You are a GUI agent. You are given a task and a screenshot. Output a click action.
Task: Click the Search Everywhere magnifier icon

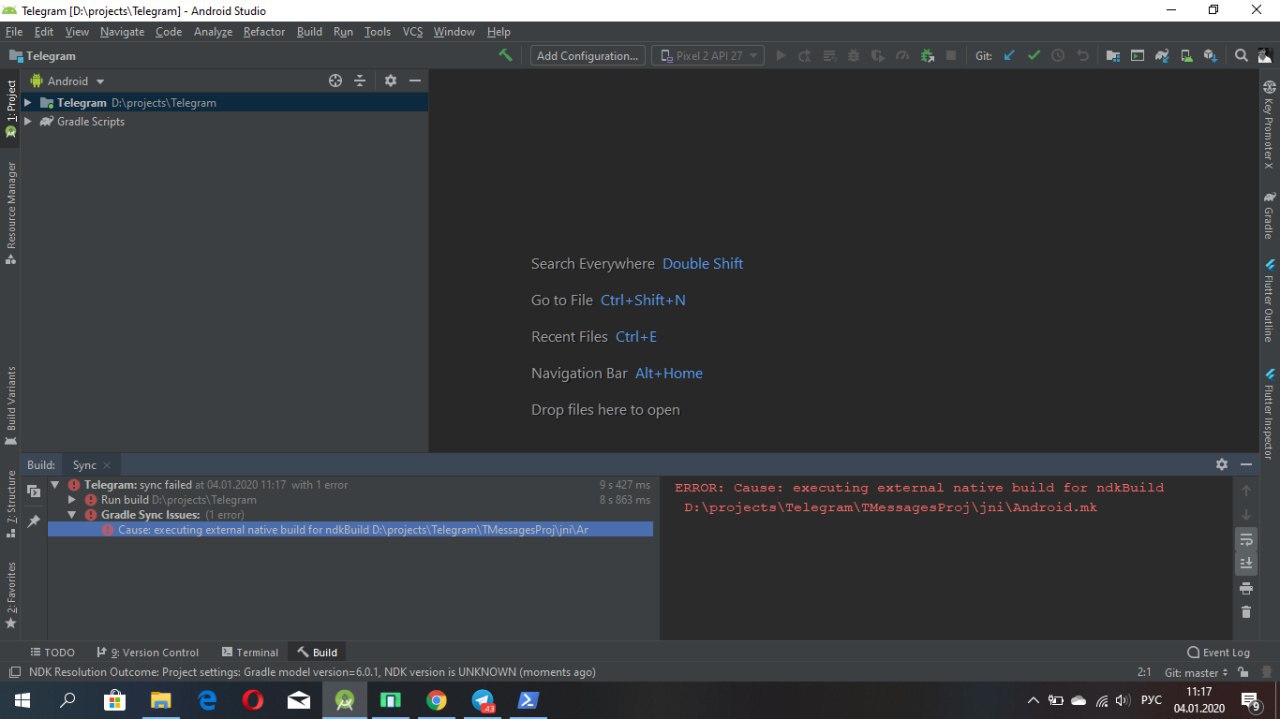[1241, 56]
